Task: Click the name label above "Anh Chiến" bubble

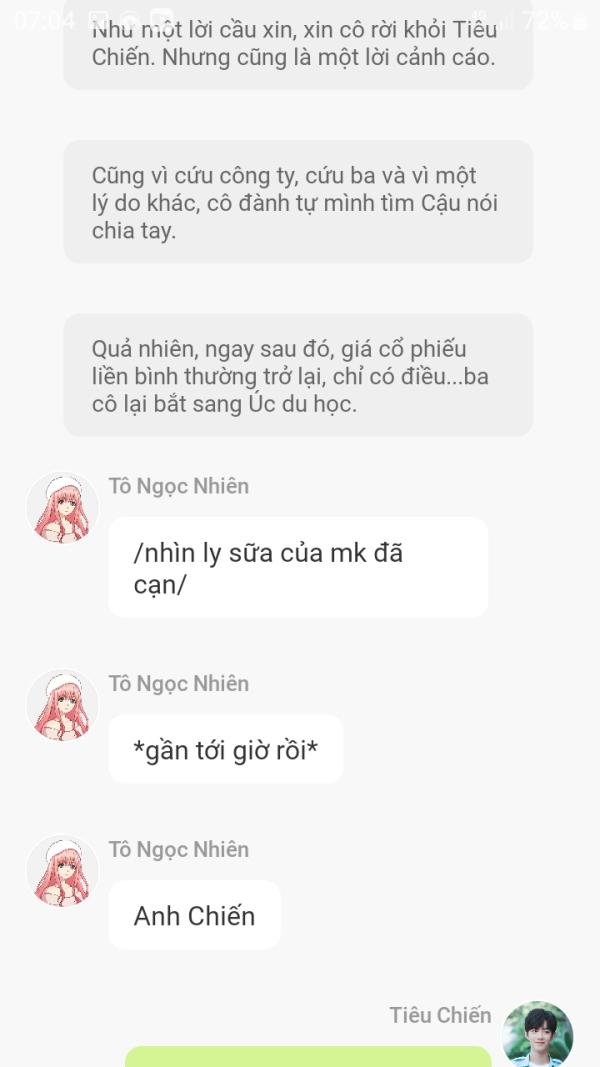Action: pyautogui.click(x=179, y=849)
